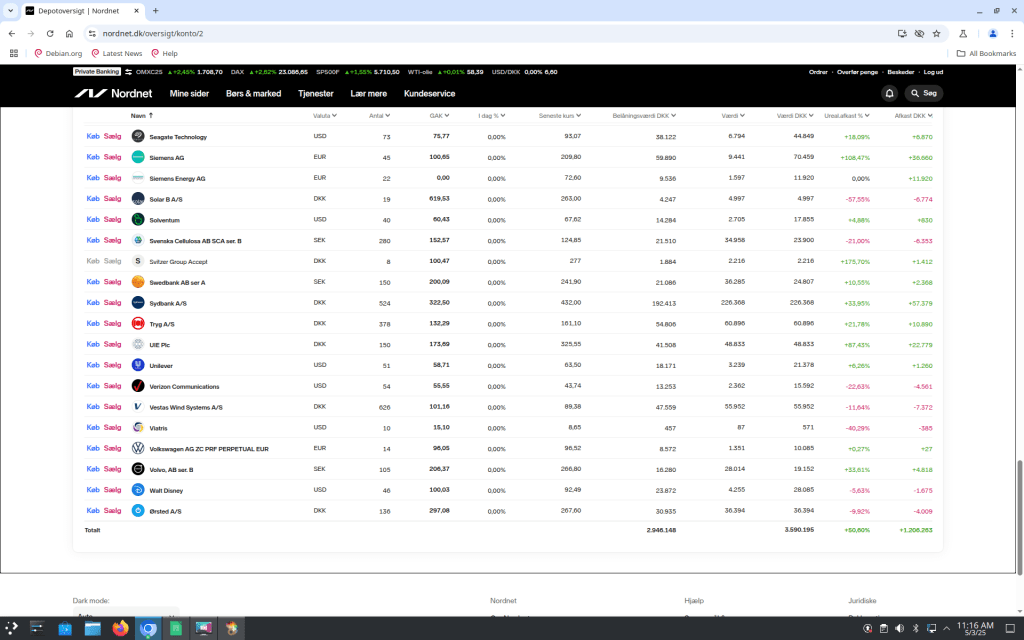Open the Mine sider menu
The height and width of the screenshot is (640, 1024).
pos(189,93)
